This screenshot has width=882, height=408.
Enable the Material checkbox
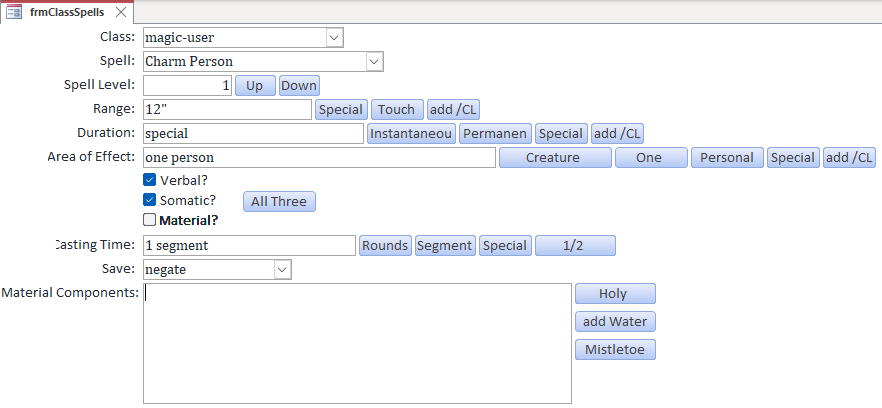click(x=150, y=220)
